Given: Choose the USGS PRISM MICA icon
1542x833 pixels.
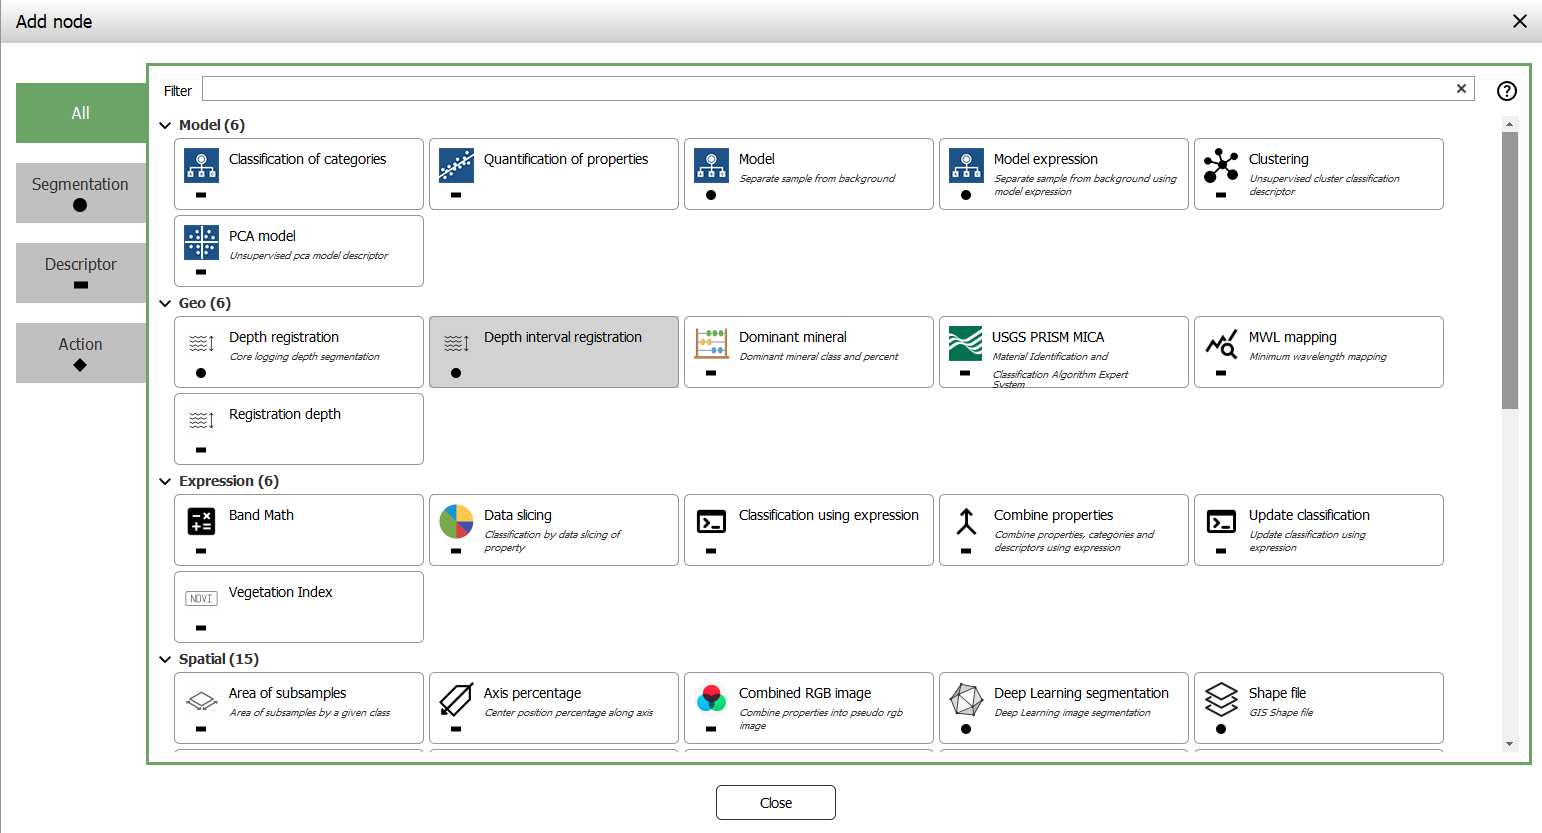Looking at the screenshot, I should [965, 343].
